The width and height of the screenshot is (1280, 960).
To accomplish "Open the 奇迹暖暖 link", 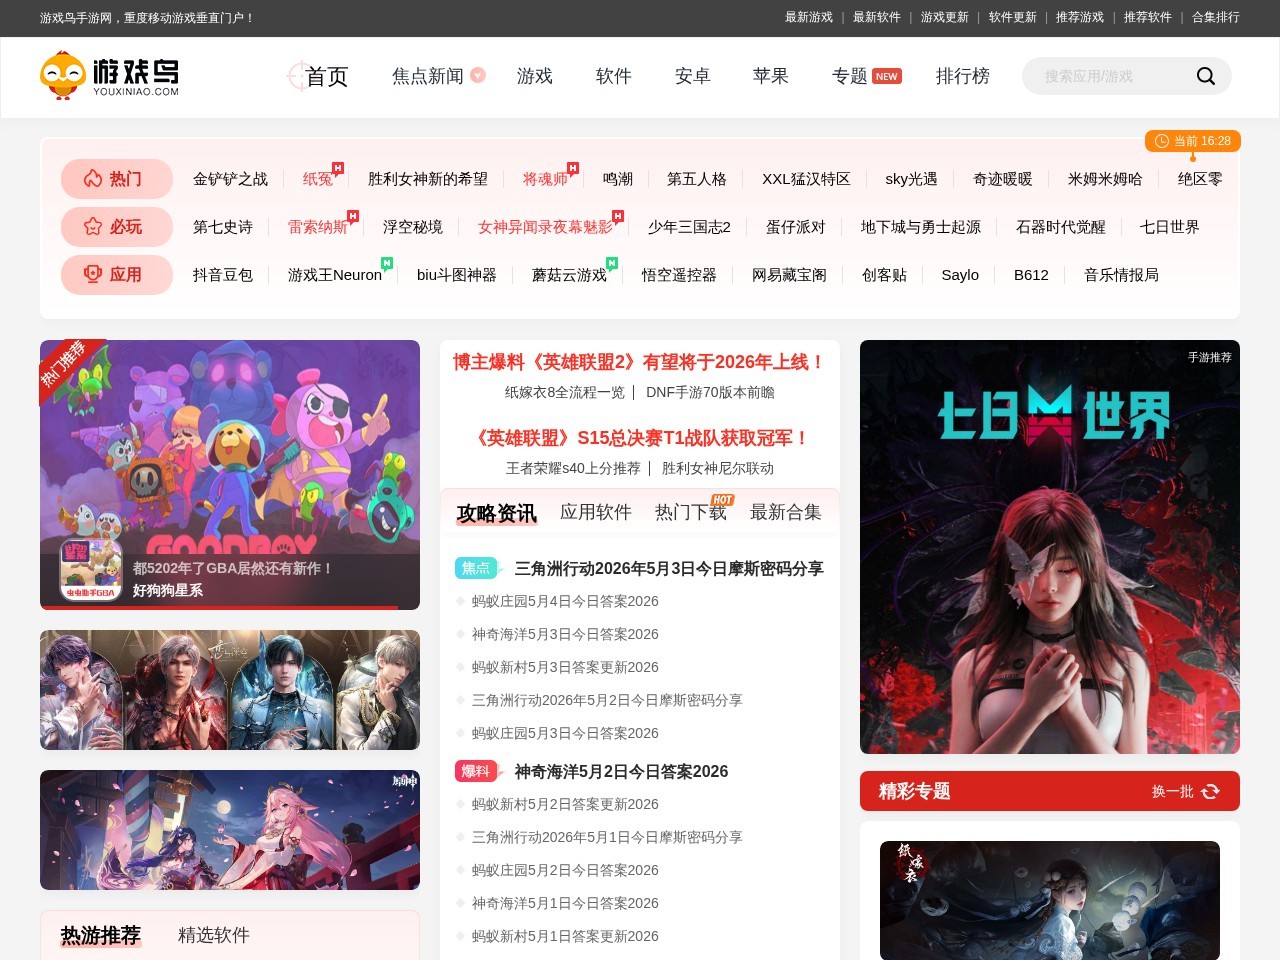I will tap(1003, 179).
